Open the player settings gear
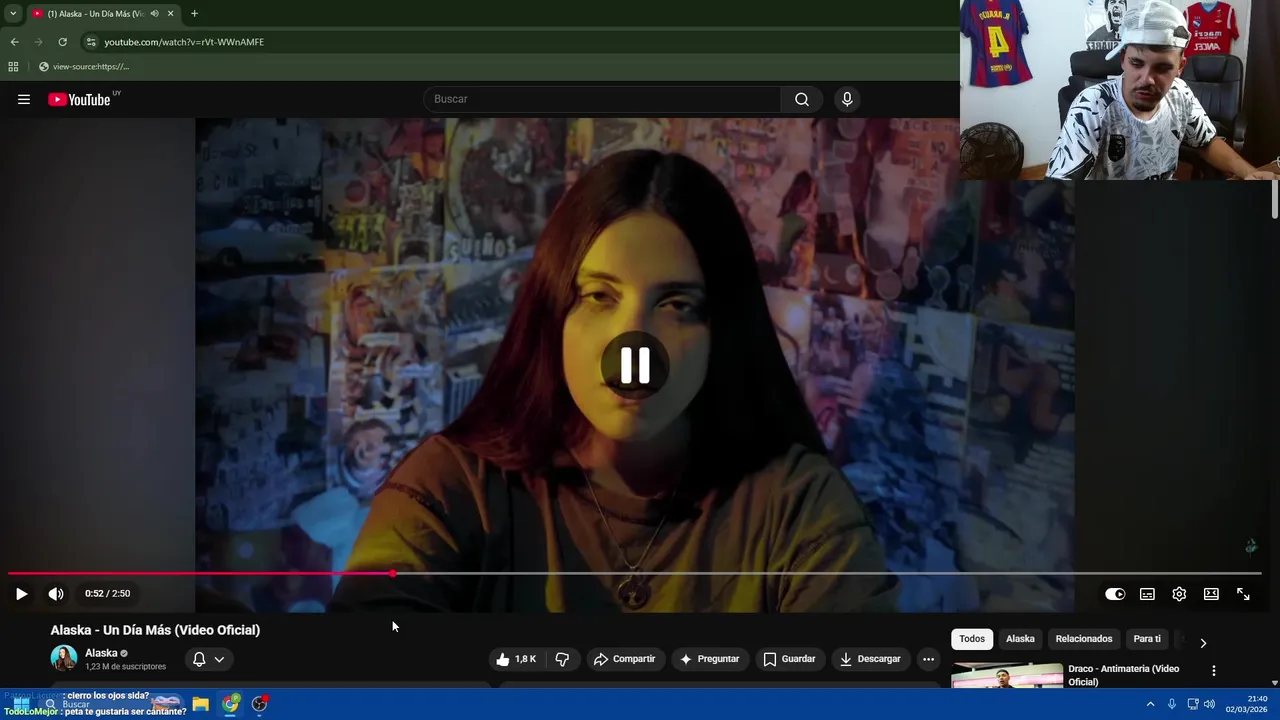This screenshot has height=720, width=1280. tap(1179, 594)
